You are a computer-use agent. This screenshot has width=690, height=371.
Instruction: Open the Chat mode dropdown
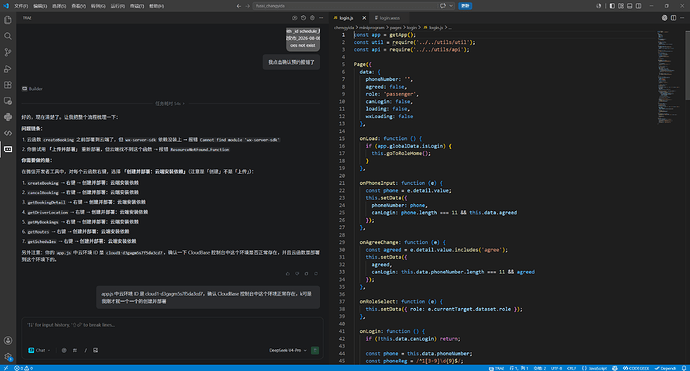click(40, 350)
